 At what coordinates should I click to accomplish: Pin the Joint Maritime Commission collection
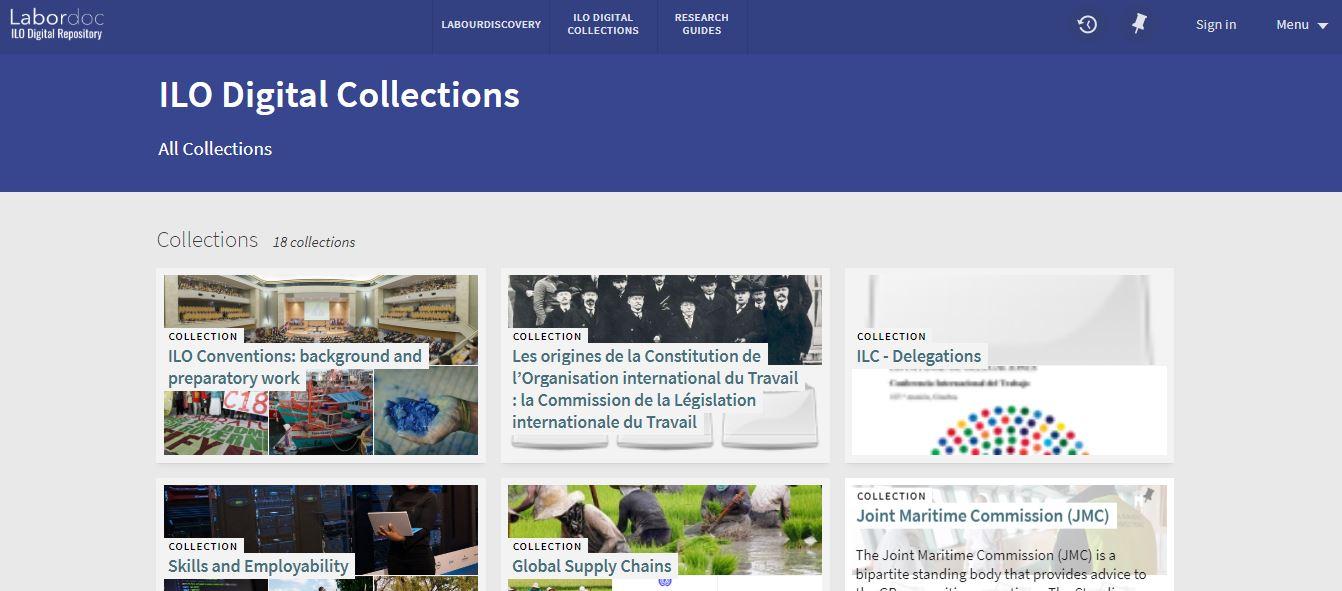click(1149, 495)
